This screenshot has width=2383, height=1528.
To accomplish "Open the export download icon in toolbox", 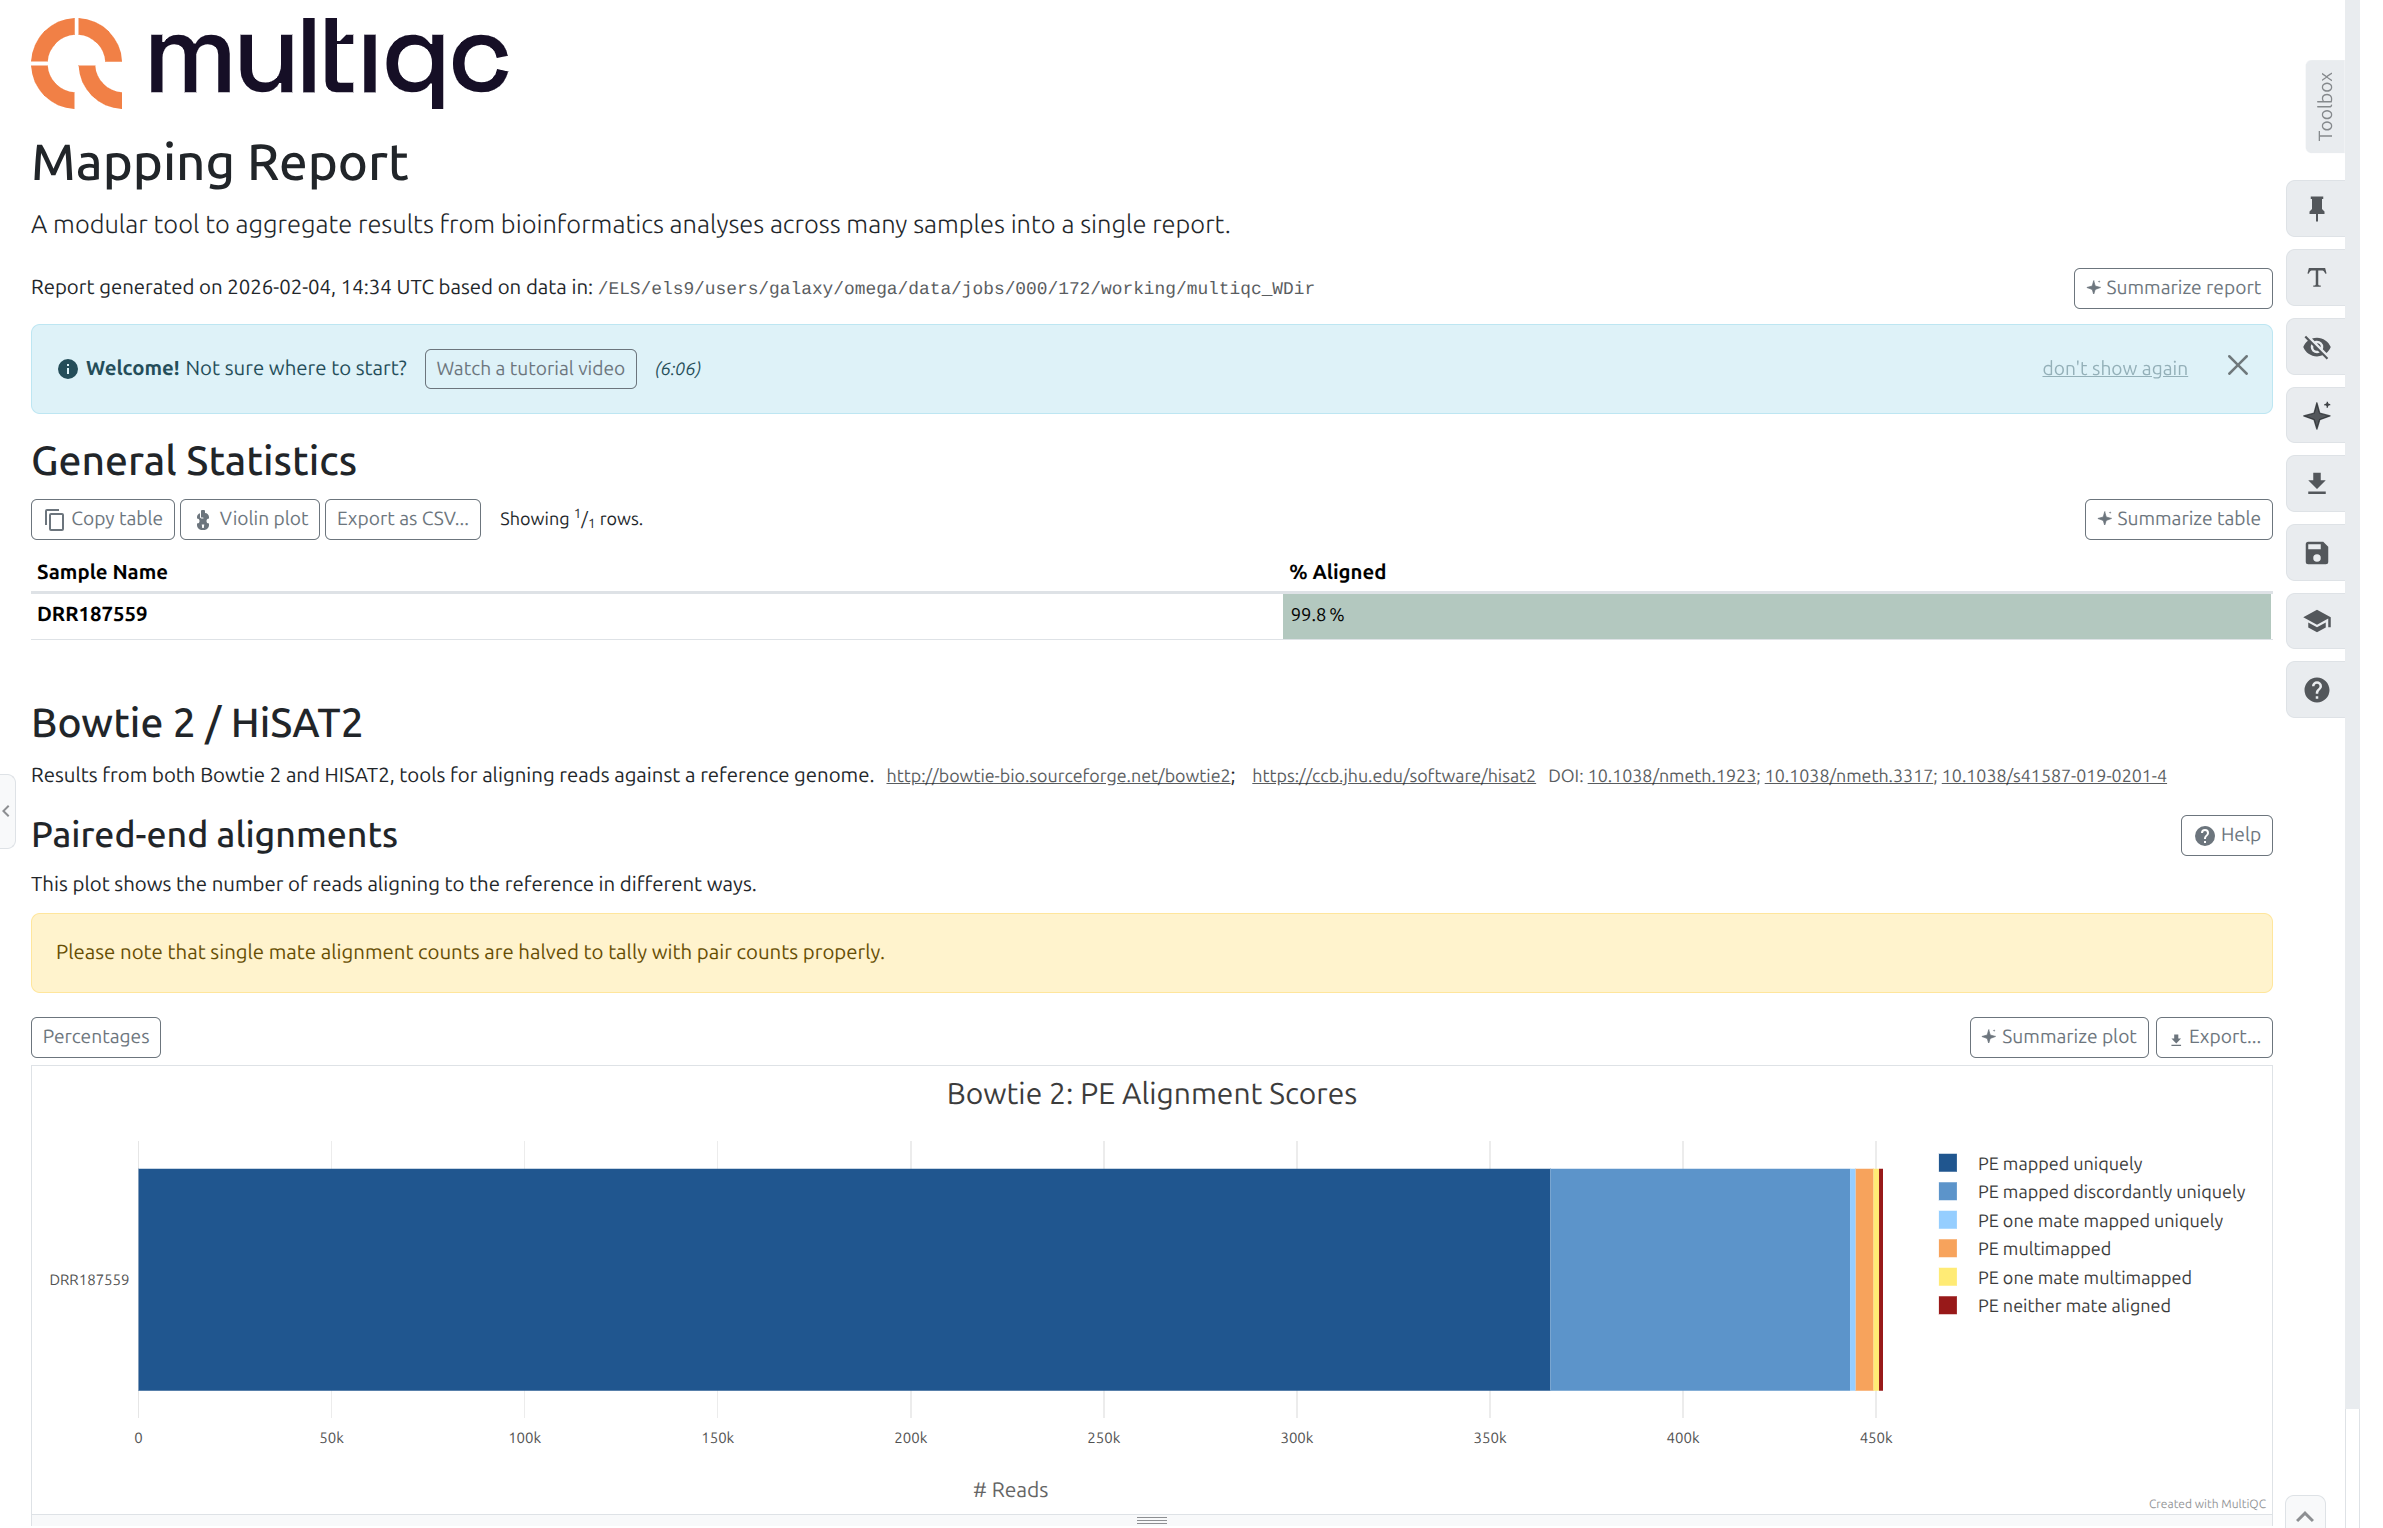I will 2315,484.
